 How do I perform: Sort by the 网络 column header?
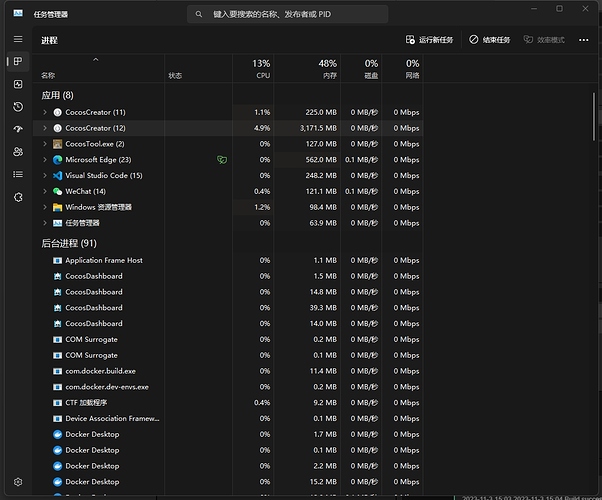point(403,68)
